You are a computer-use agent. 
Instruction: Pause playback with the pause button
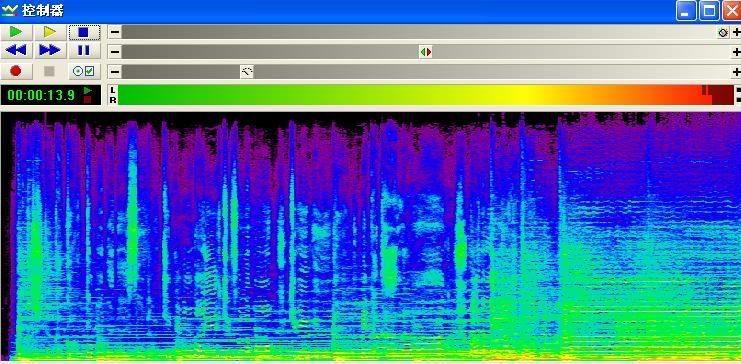point(84,50)
